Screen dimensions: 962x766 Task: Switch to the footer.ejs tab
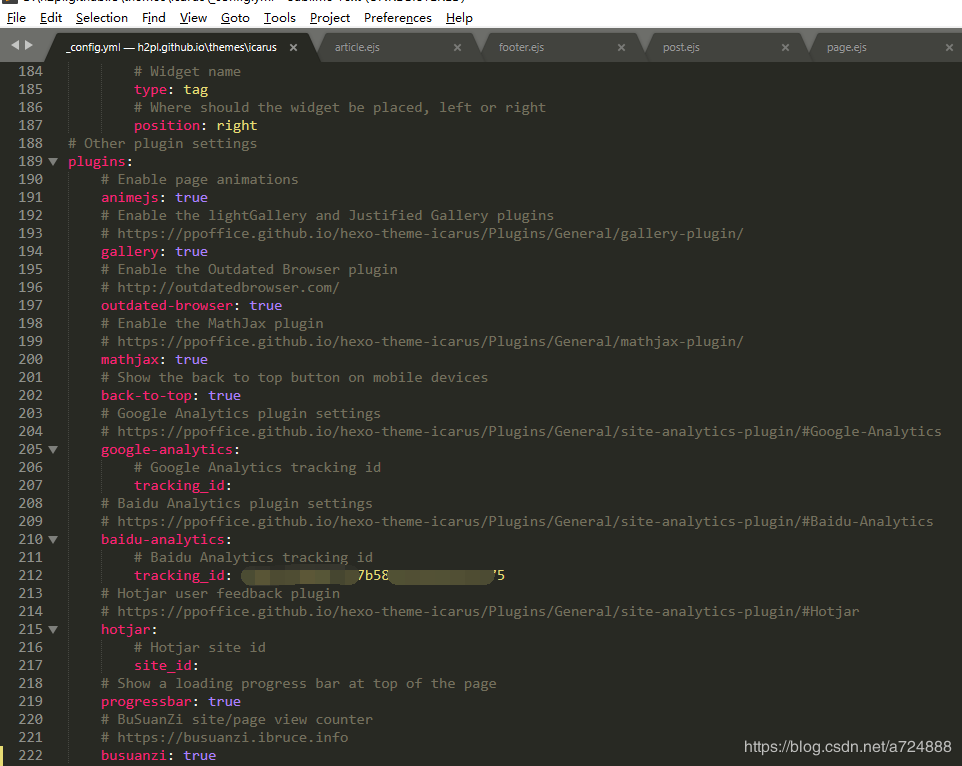(521, 47)
